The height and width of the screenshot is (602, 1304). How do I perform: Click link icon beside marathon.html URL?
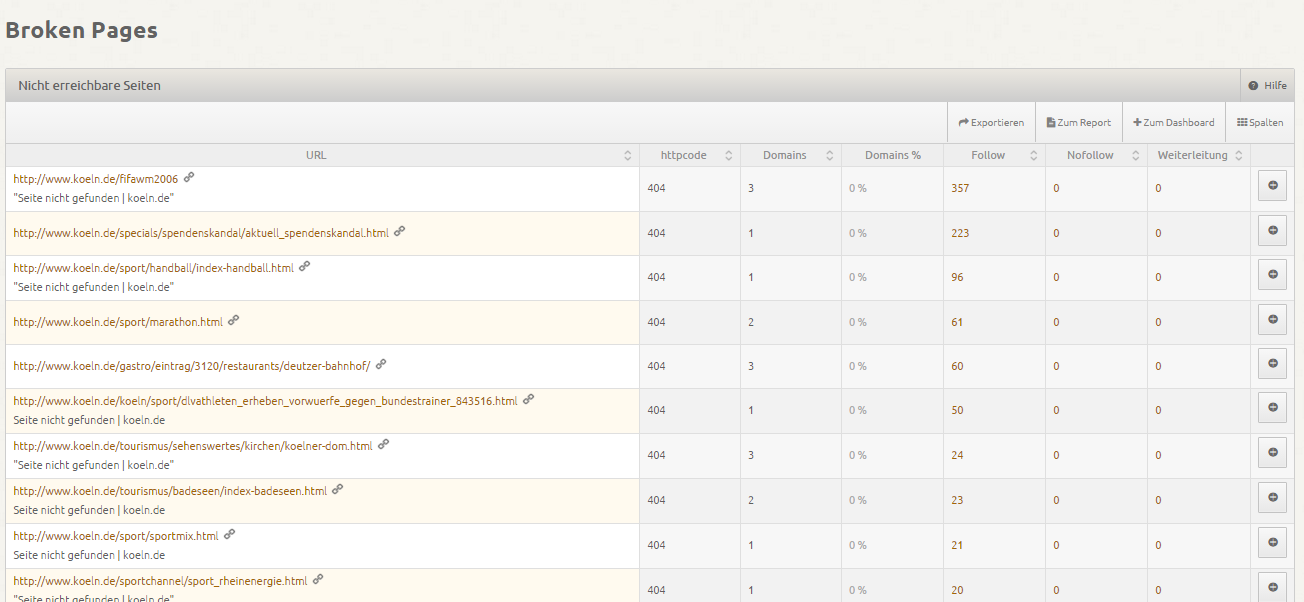coord(234,321)
